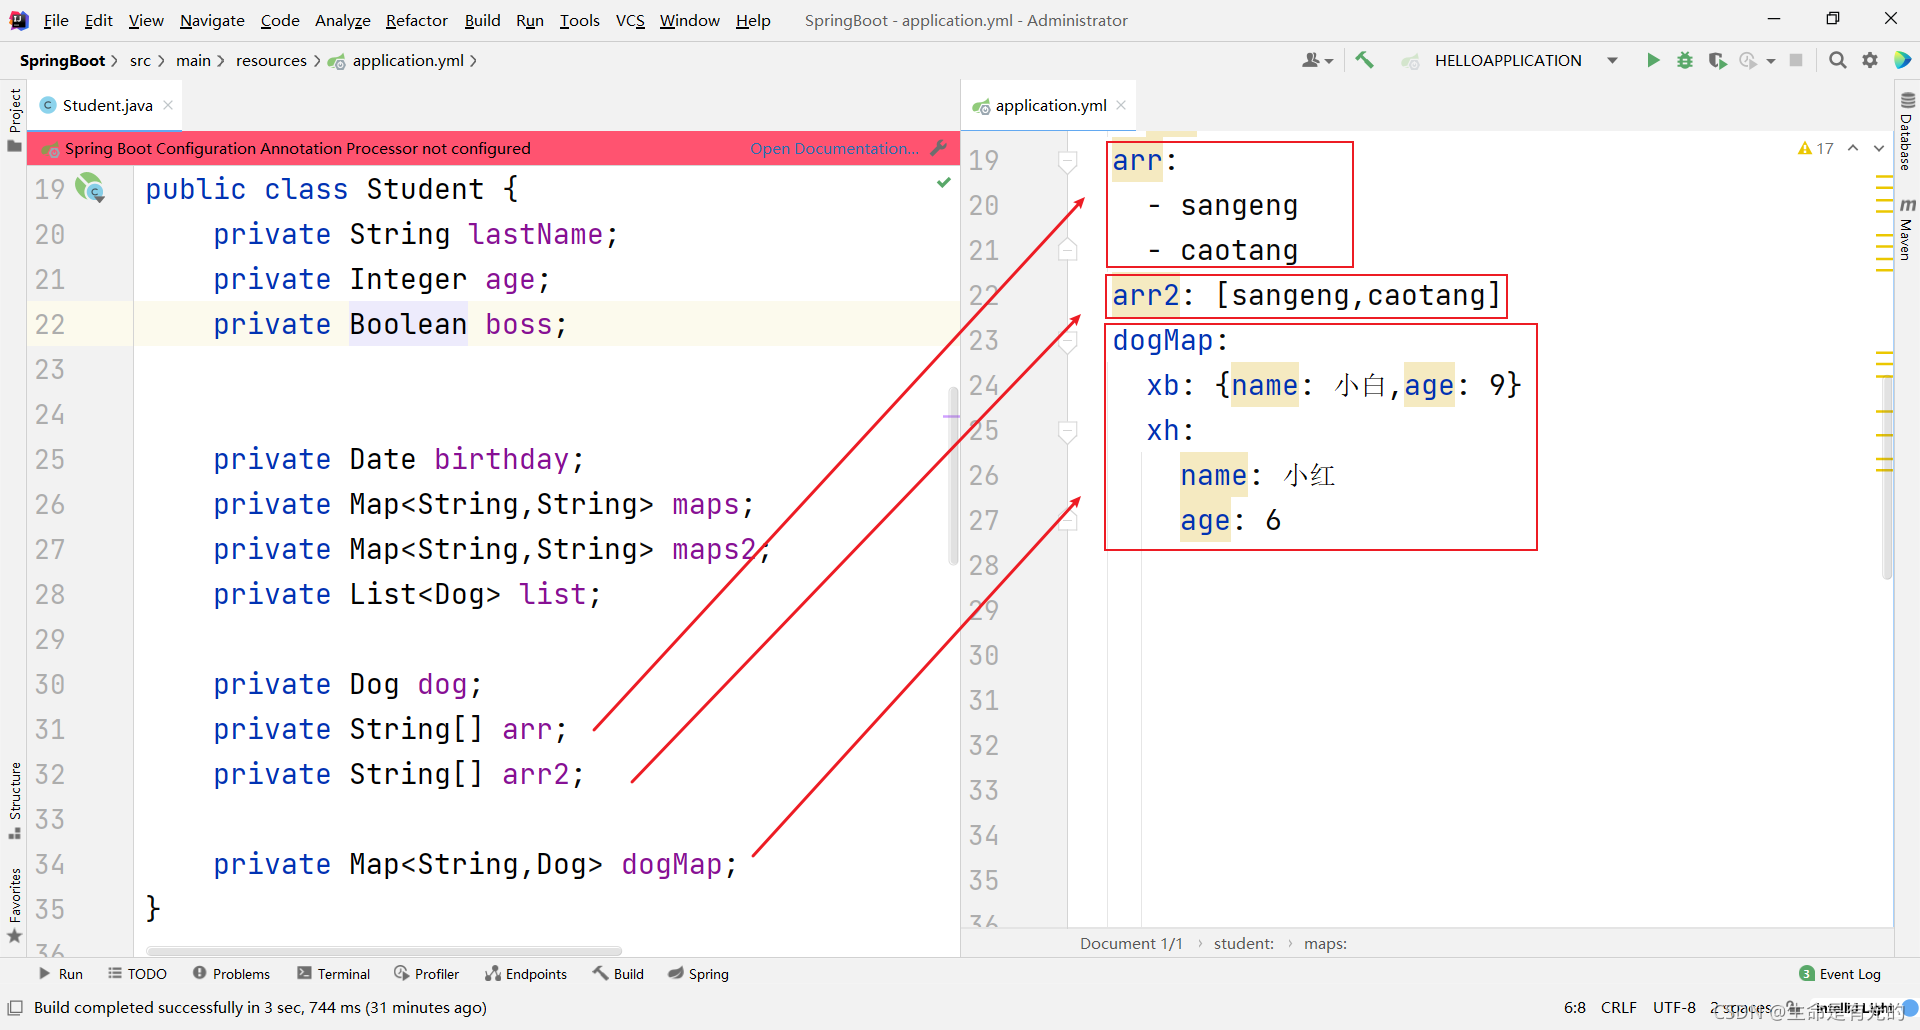Collapse the xh fold marker at line 25
Viewport: 1920px width, 1030px height.
(1068, 432)
